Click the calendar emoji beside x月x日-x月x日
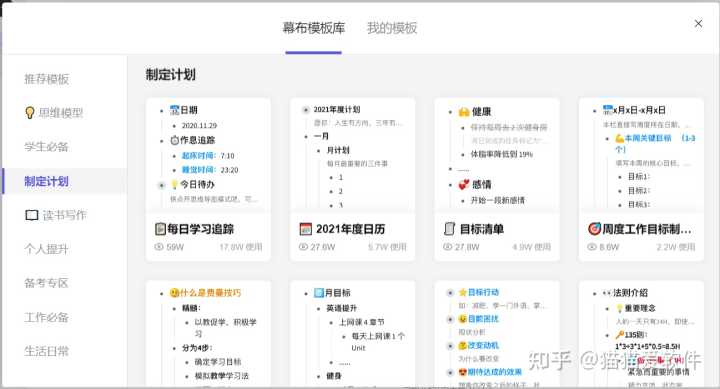Viewport: 720px width, 389px height. pyautogui.click(x=608, y=110)
